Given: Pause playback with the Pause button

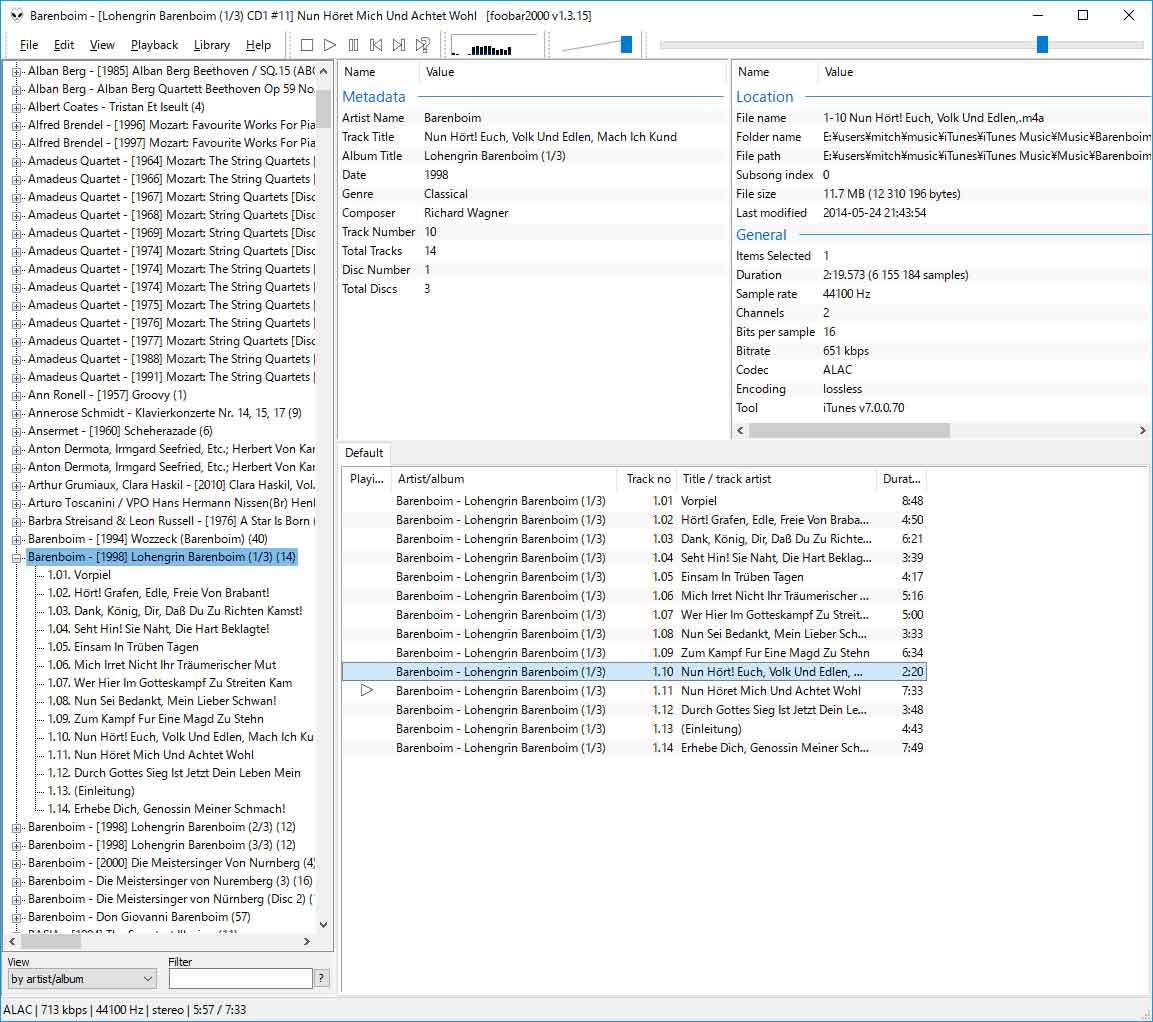Looking at the screenshot, I should 353,45.
